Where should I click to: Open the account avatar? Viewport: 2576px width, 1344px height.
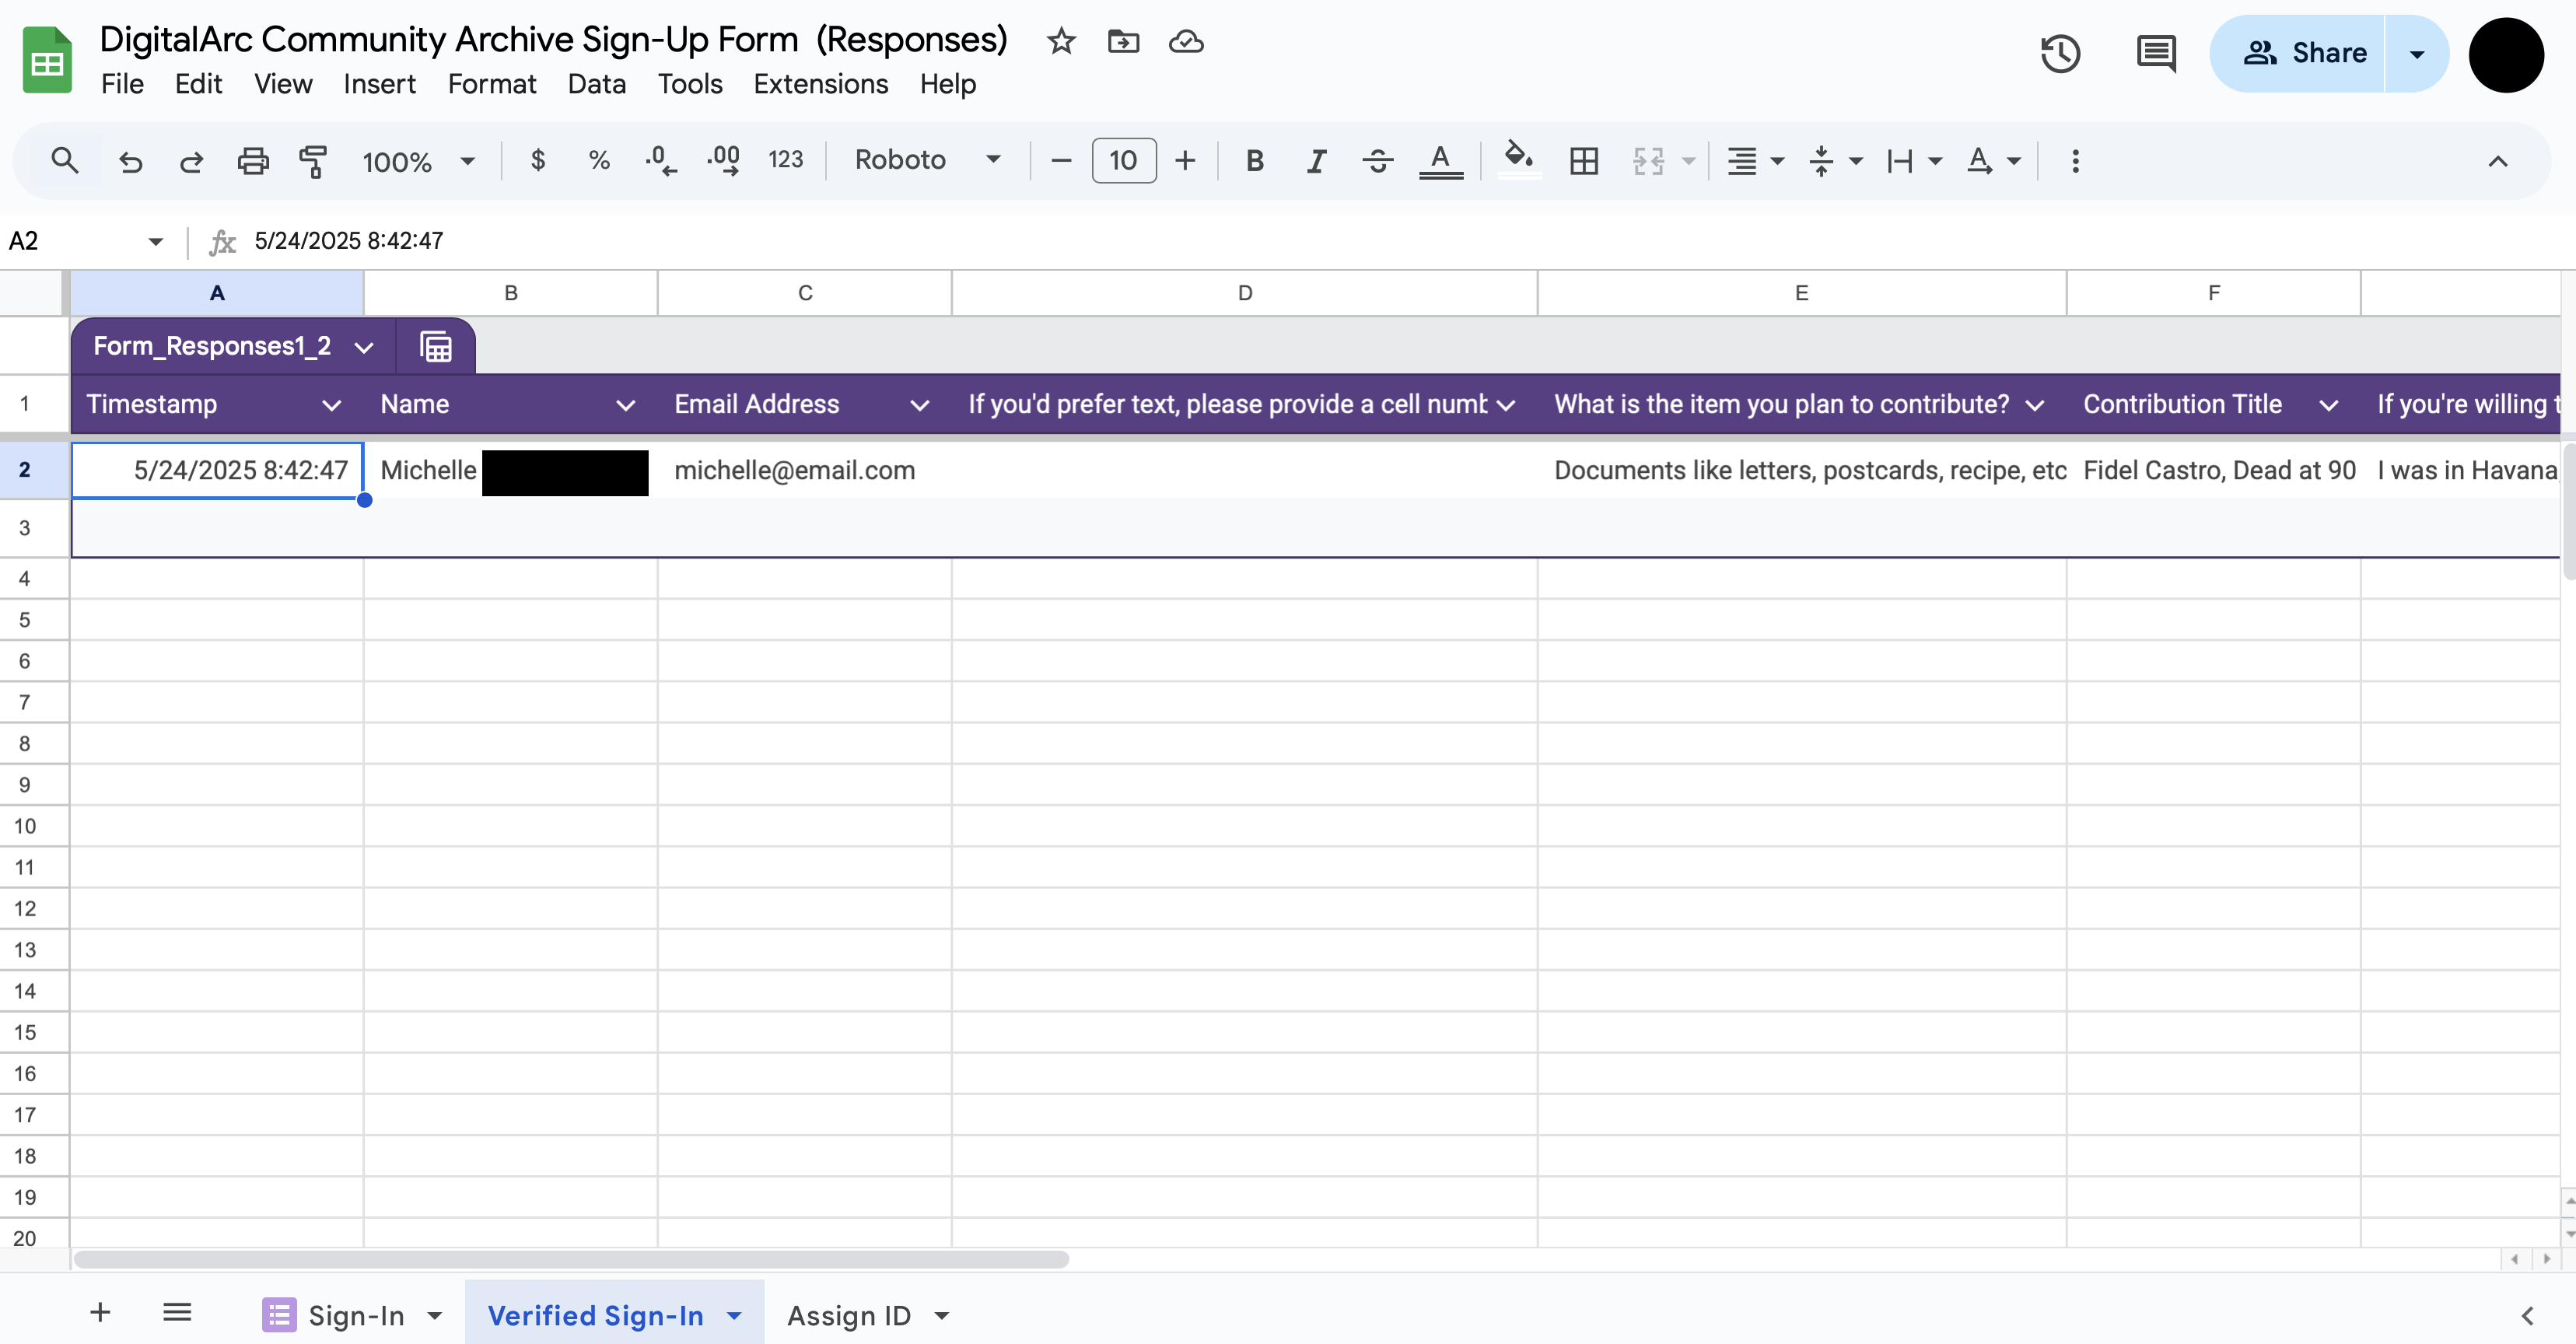coord(2506,54)
